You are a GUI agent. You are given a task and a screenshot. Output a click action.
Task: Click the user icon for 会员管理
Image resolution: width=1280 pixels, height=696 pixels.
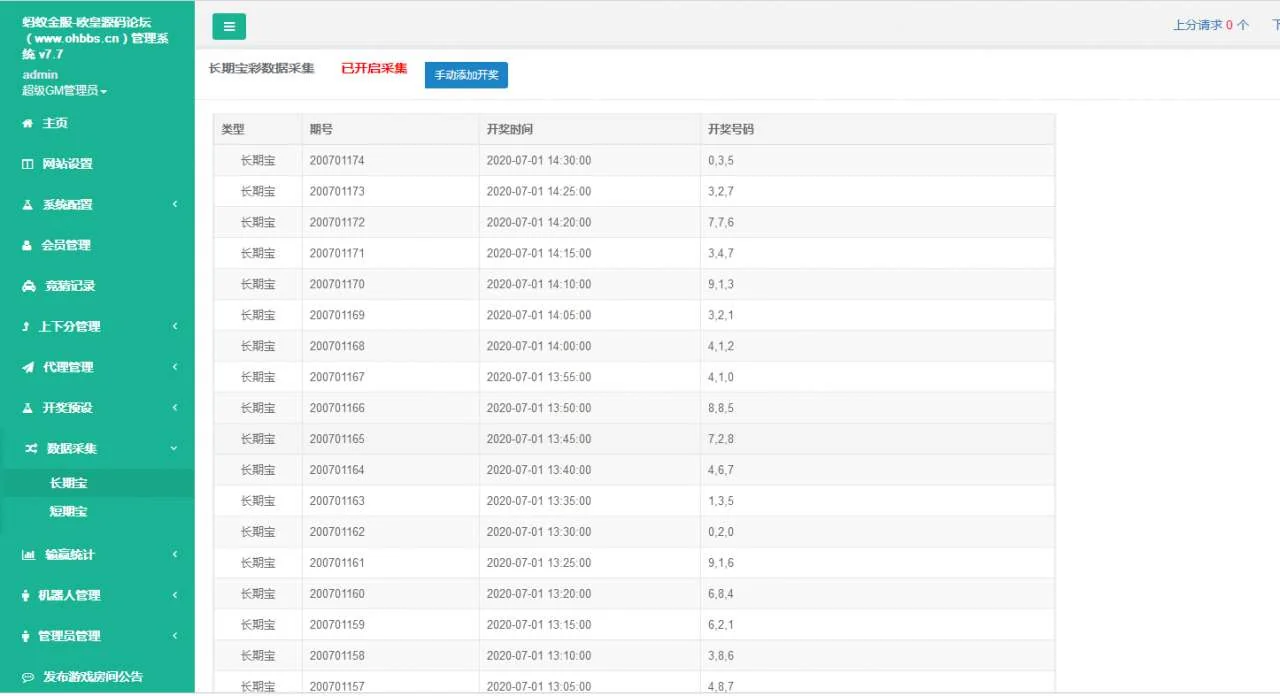pyautogui.click(x=28, y=245)
